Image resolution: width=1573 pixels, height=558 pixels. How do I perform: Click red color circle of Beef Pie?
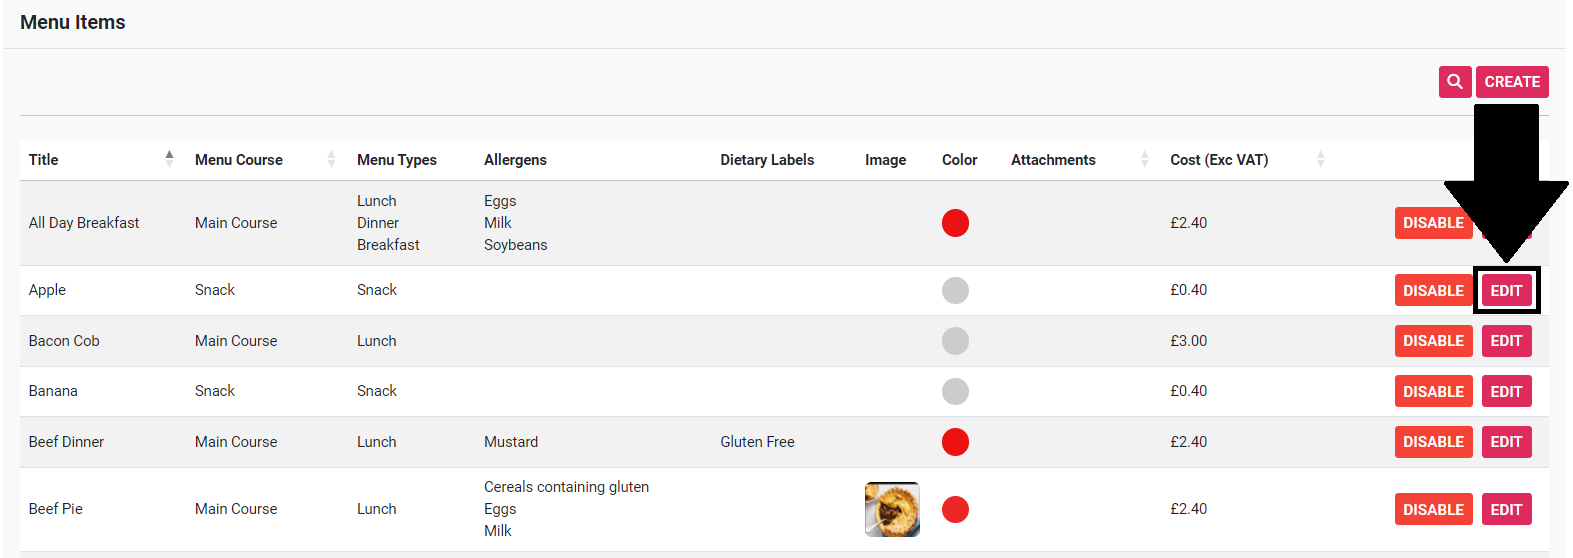coord(955,510)
